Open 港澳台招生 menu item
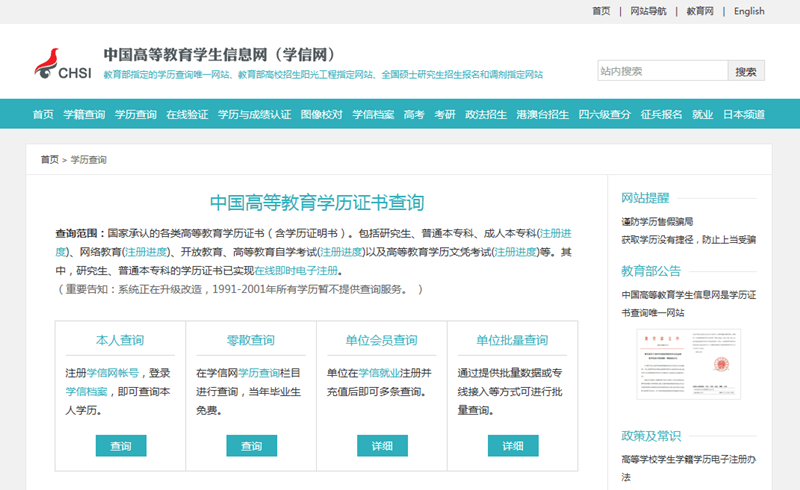The width and height of the screenshot is (800, 490). (542, 114)
